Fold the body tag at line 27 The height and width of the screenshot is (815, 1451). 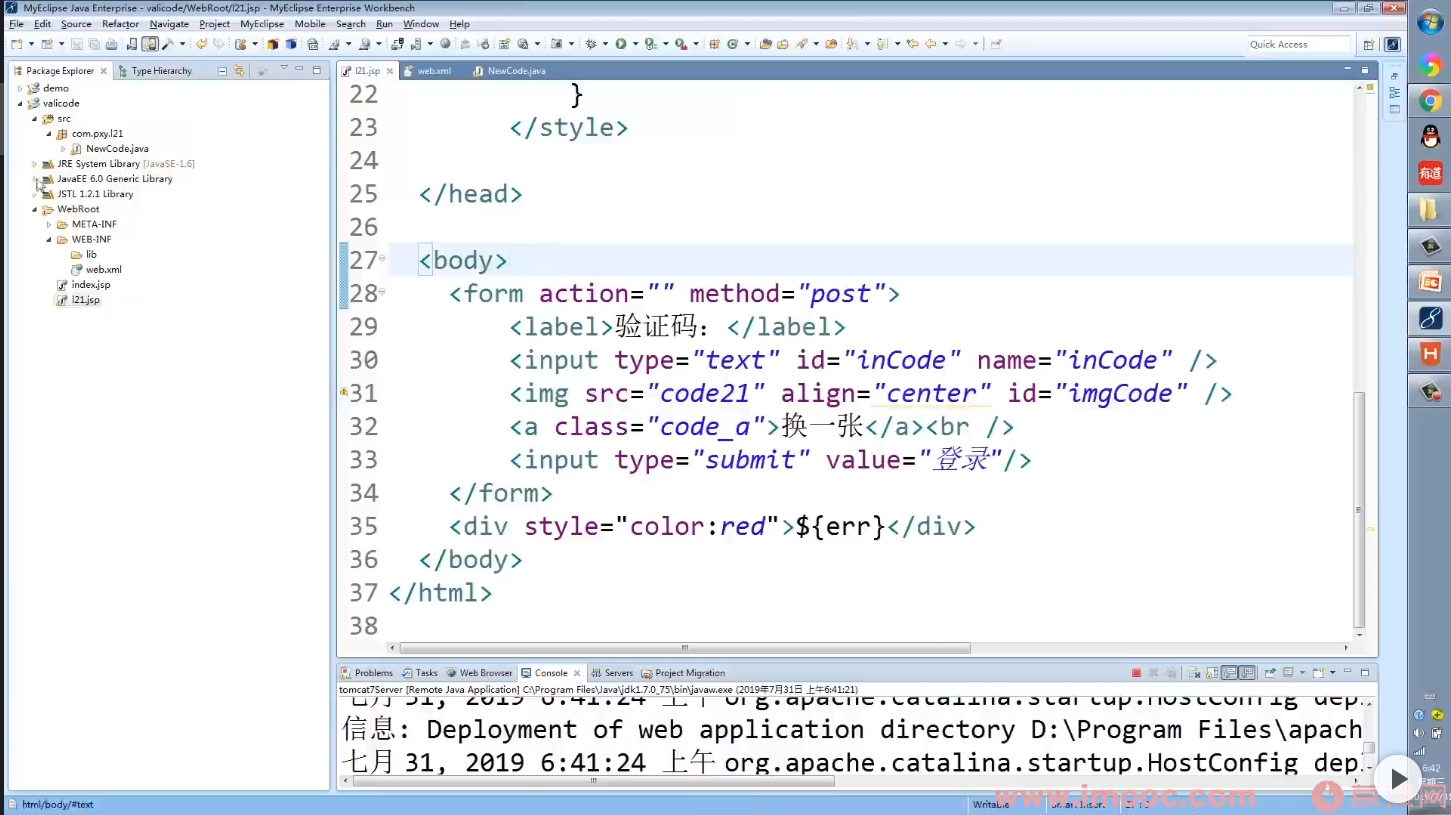(x=382, y=260)
